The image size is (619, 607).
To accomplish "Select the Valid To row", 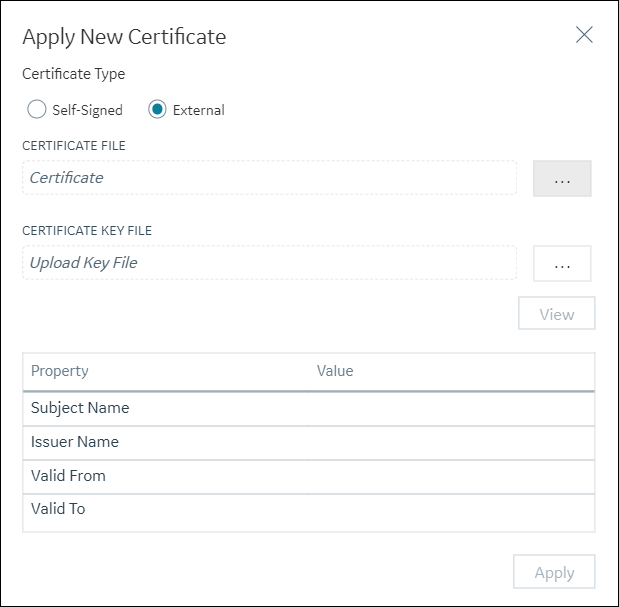I will 309,512.
